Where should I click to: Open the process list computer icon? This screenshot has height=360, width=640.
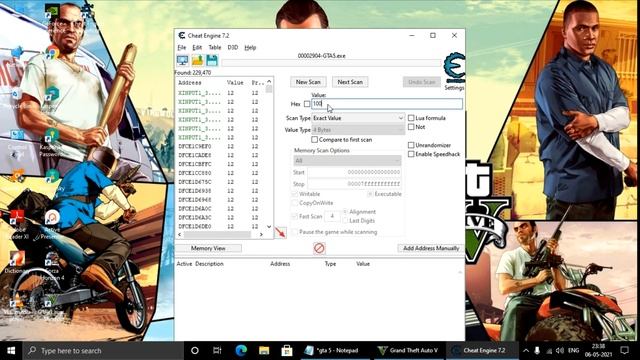point(182,60)
